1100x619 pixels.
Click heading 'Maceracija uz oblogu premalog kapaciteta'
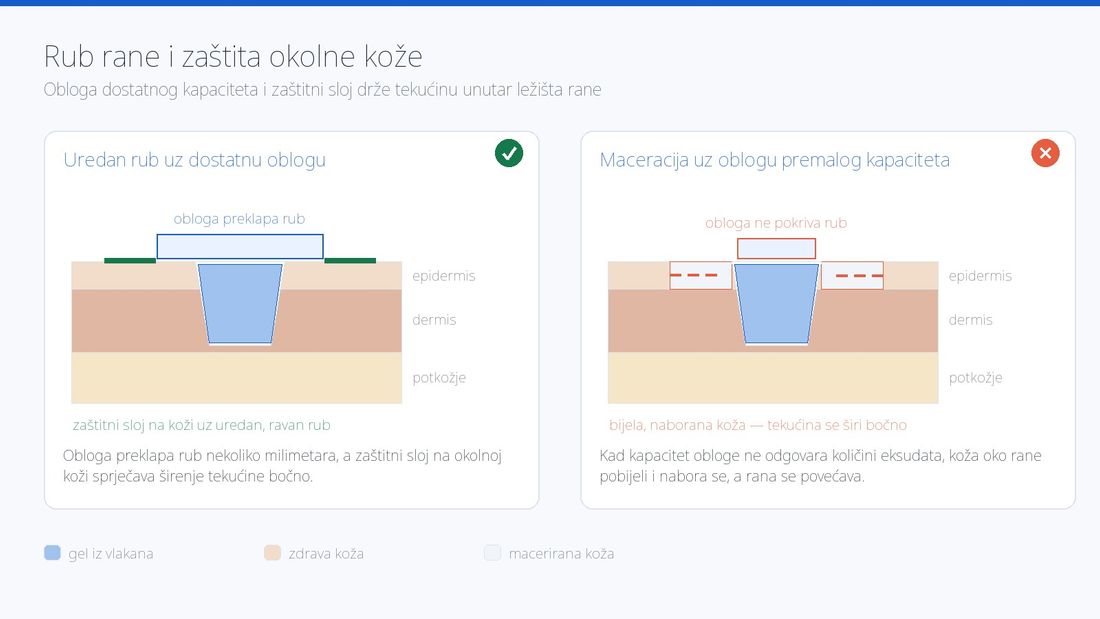coord(774,160)
